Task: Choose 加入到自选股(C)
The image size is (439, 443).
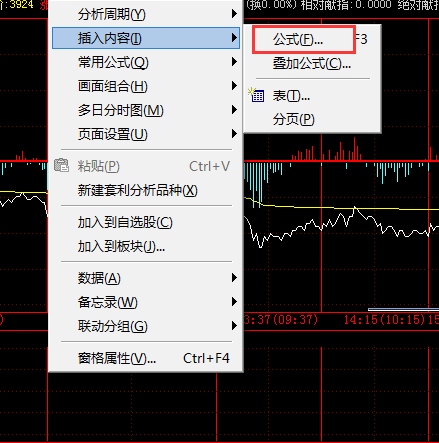Action: pos(146,222)
